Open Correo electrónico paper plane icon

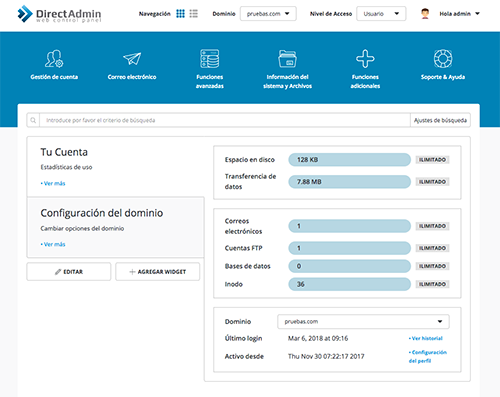tap(132, 59)
